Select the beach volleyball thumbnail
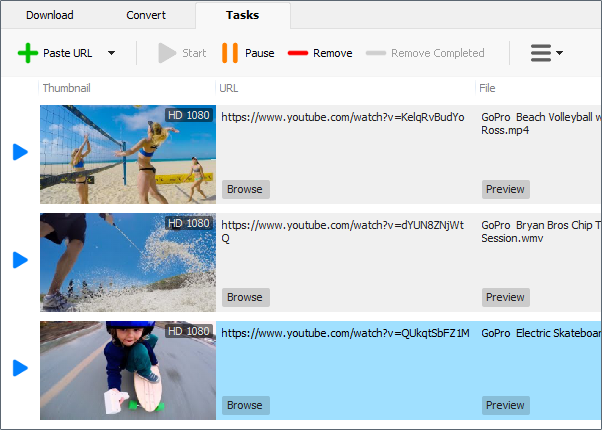This screenshot has width=602, height=430. 128,154
